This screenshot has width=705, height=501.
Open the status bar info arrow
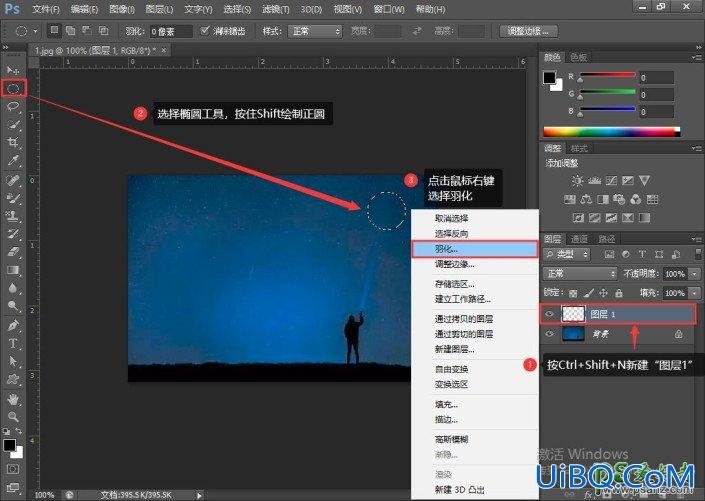(199, 495)
